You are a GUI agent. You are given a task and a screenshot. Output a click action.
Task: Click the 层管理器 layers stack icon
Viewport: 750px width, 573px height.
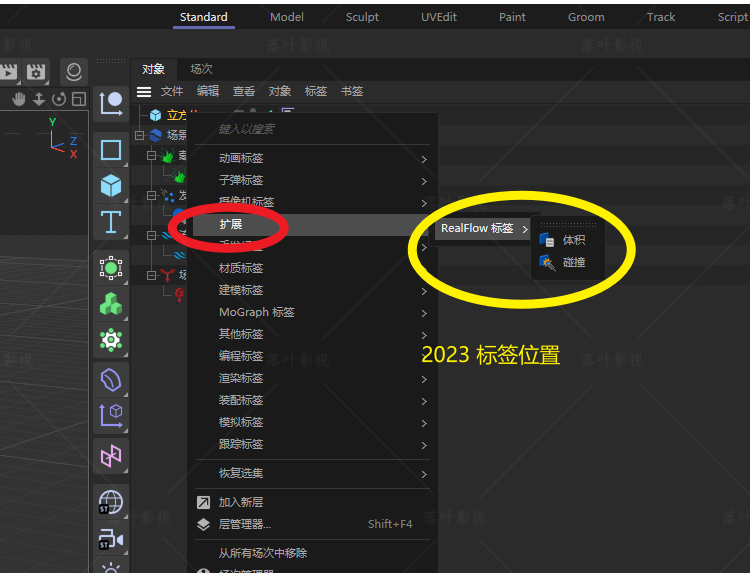tap(203, 524)
